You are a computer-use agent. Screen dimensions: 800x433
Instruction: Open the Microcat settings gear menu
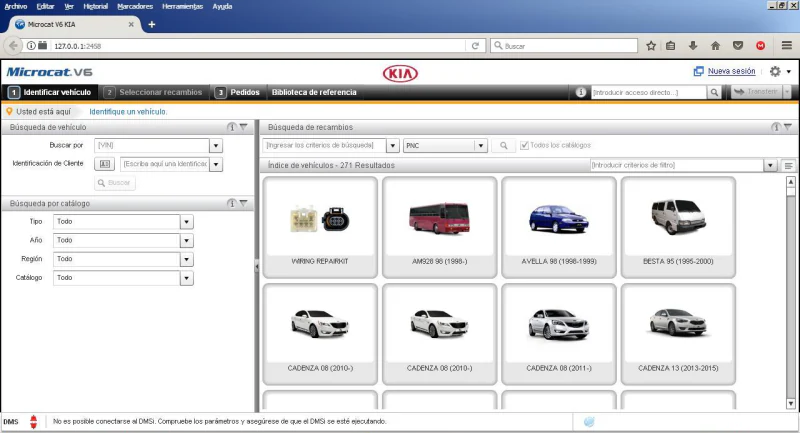click(x=775, y=72)
